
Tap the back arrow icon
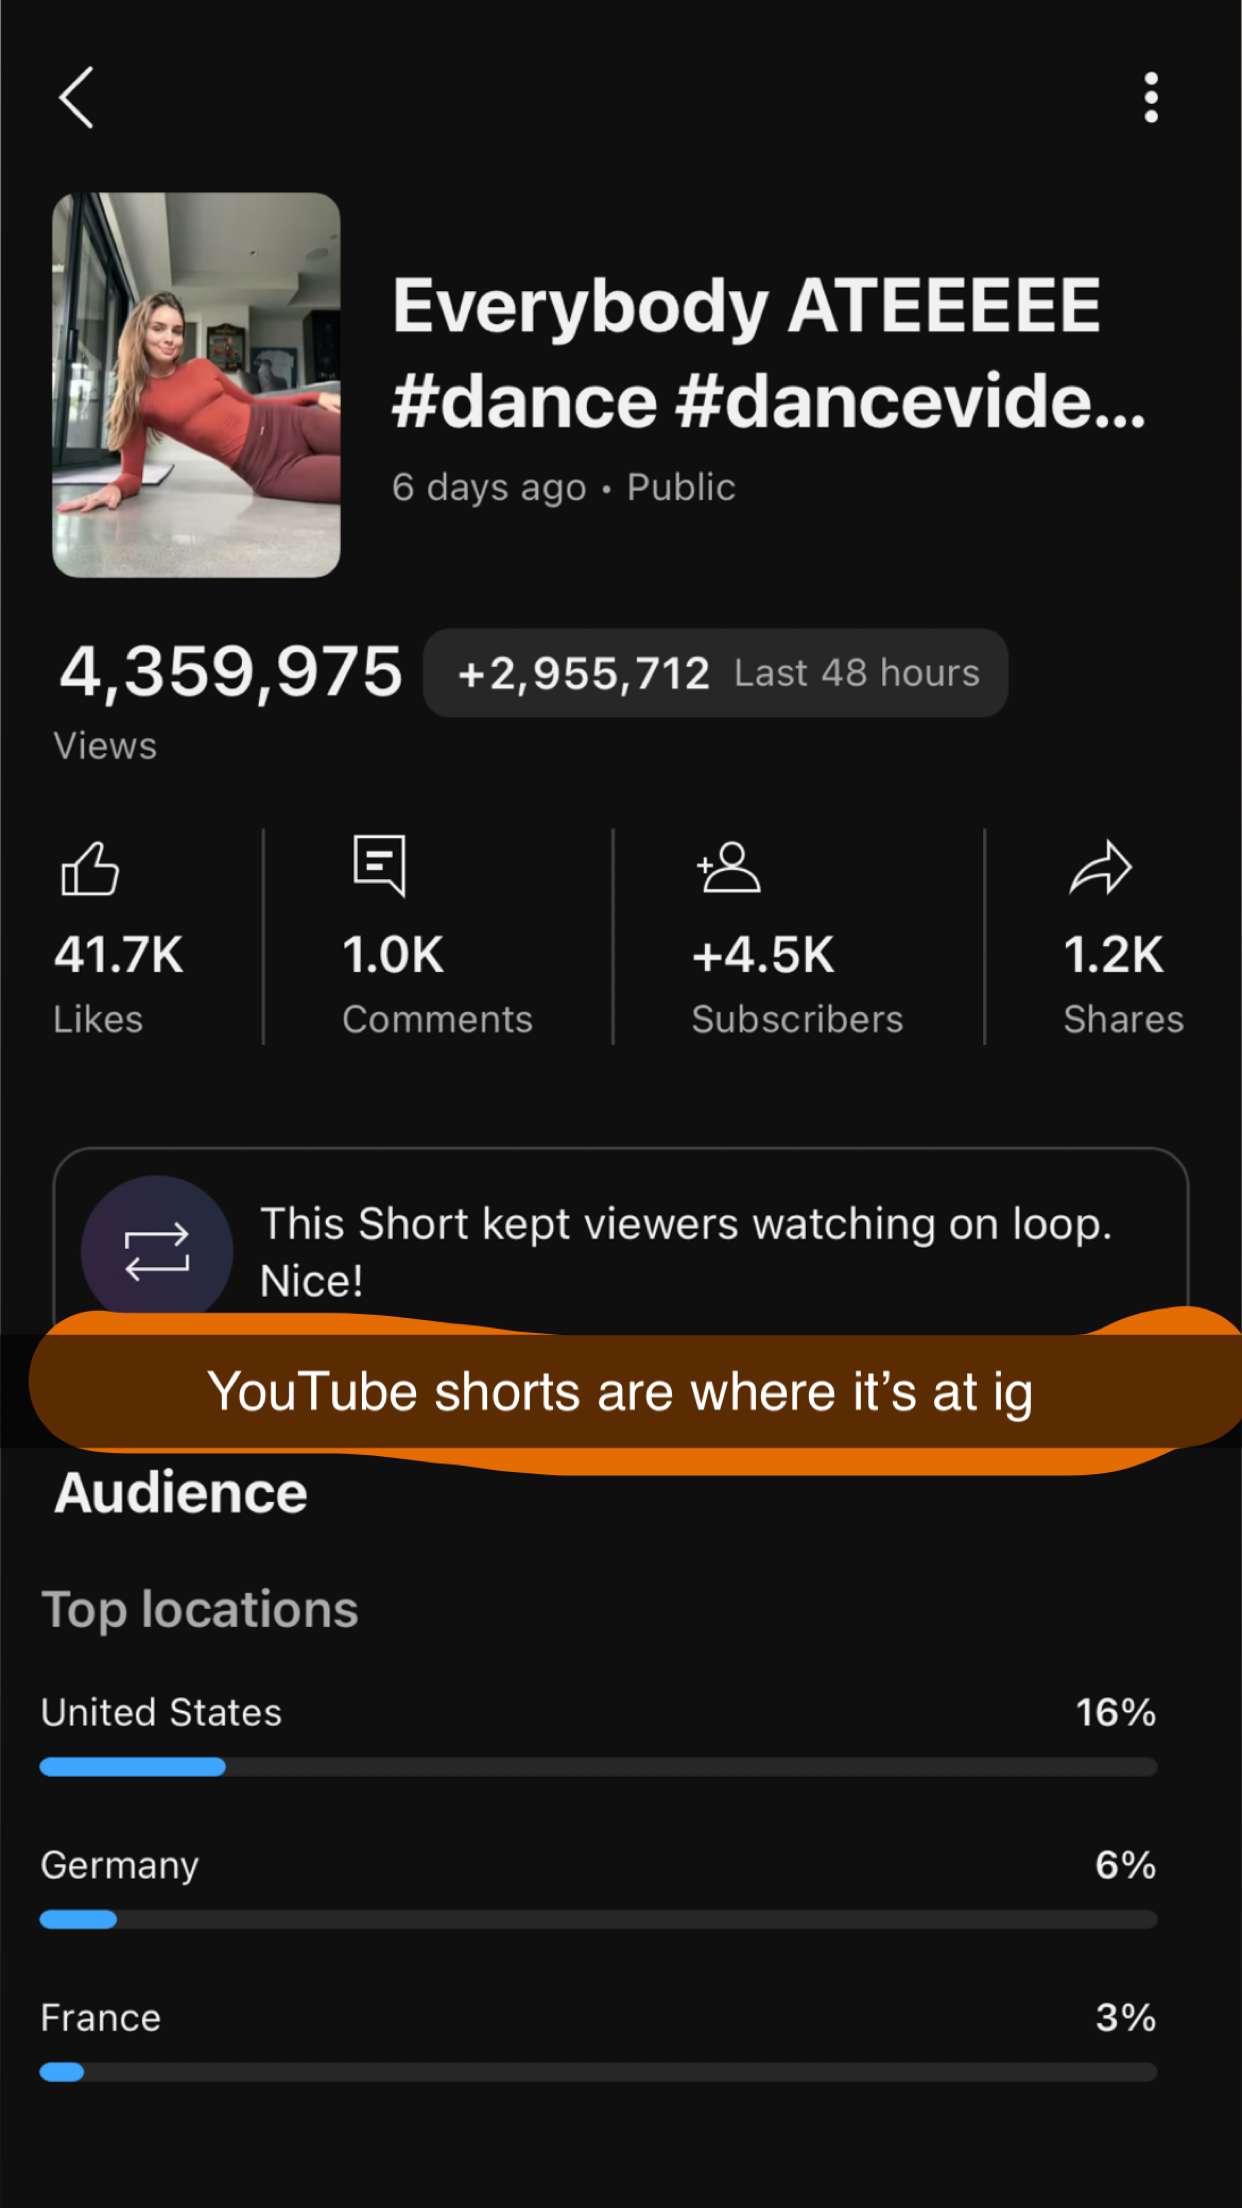pyautogui.click(x=76, y=97)
